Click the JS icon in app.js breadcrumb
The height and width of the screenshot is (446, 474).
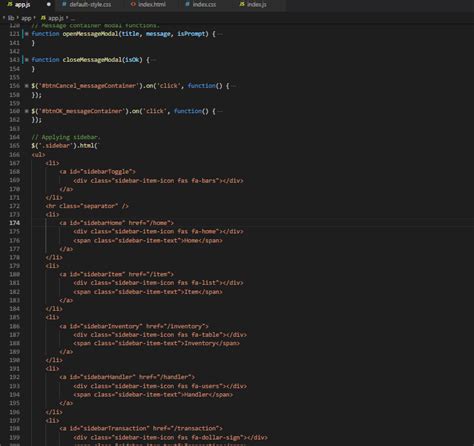43,18
